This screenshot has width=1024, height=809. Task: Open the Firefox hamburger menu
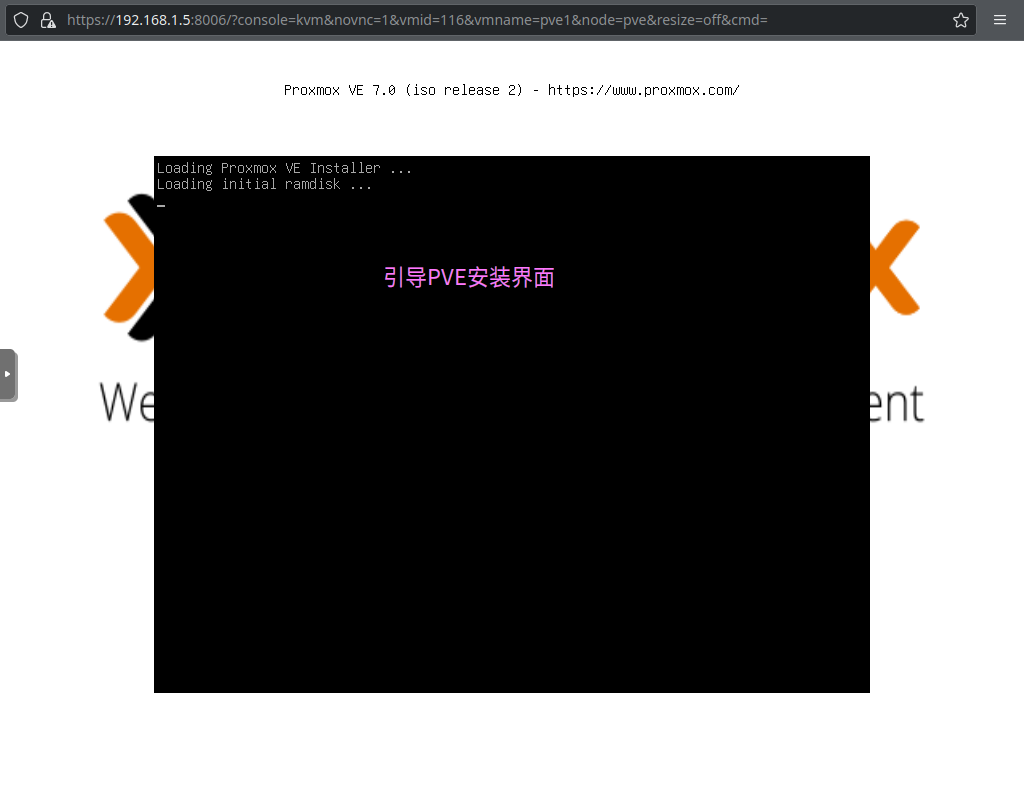[1000, 20]
